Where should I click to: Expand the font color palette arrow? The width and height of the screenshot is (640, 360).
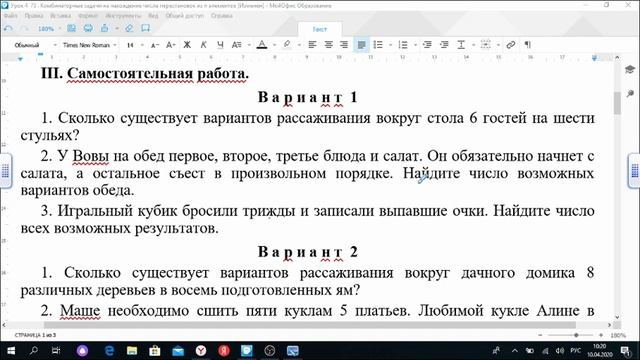(x=274, y=45)
